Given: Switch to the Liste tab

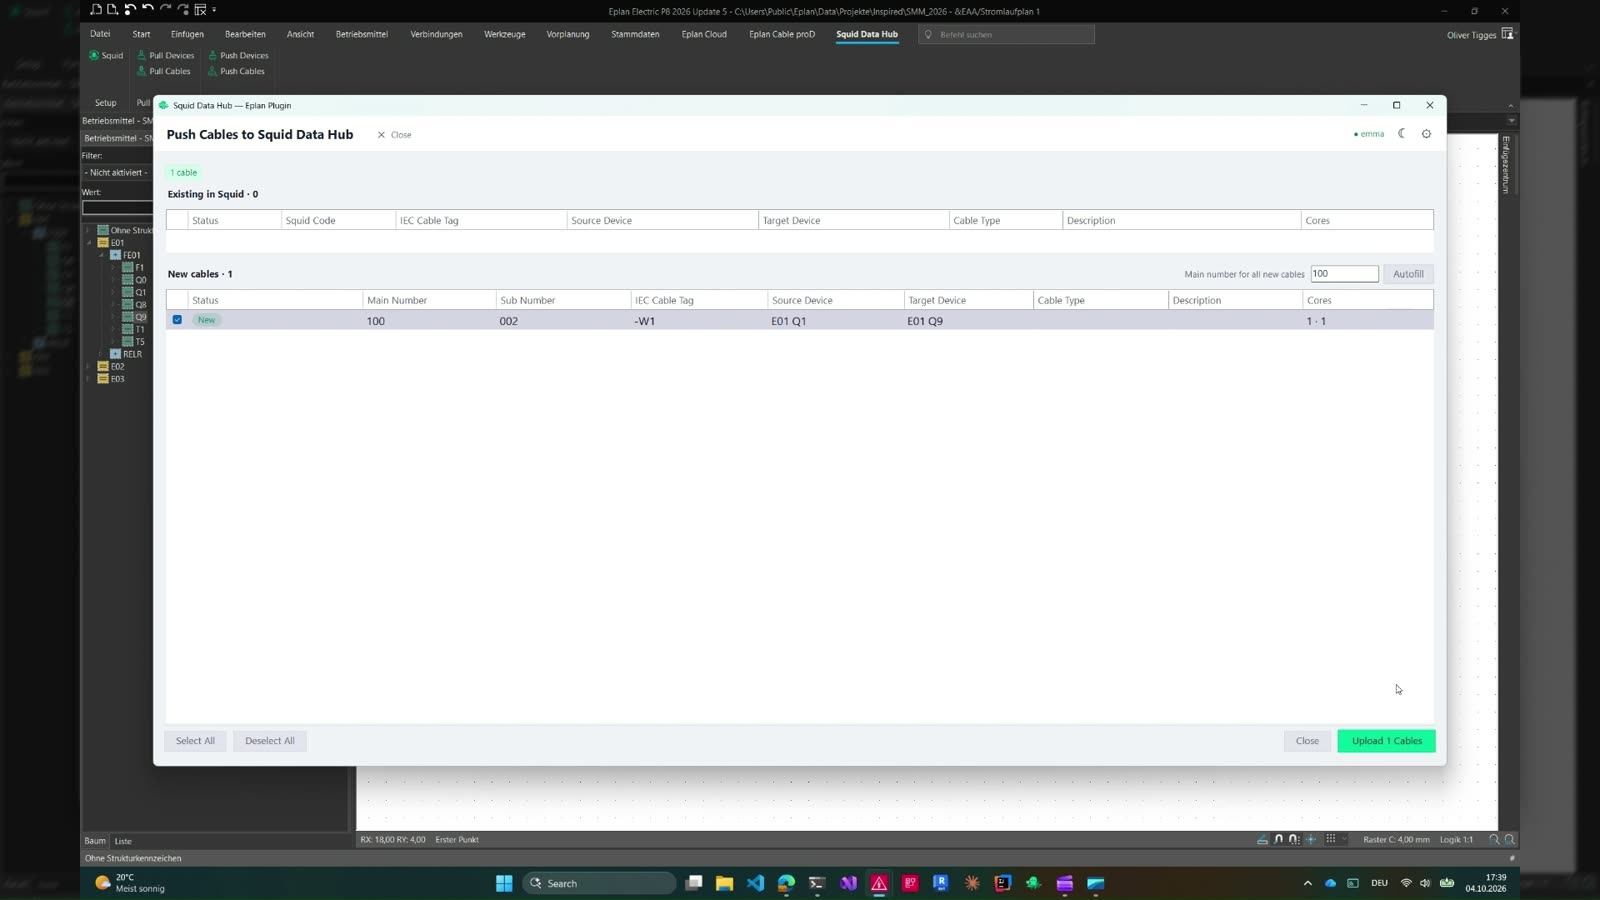Looking at the screenshot, I should coord(123,841).
